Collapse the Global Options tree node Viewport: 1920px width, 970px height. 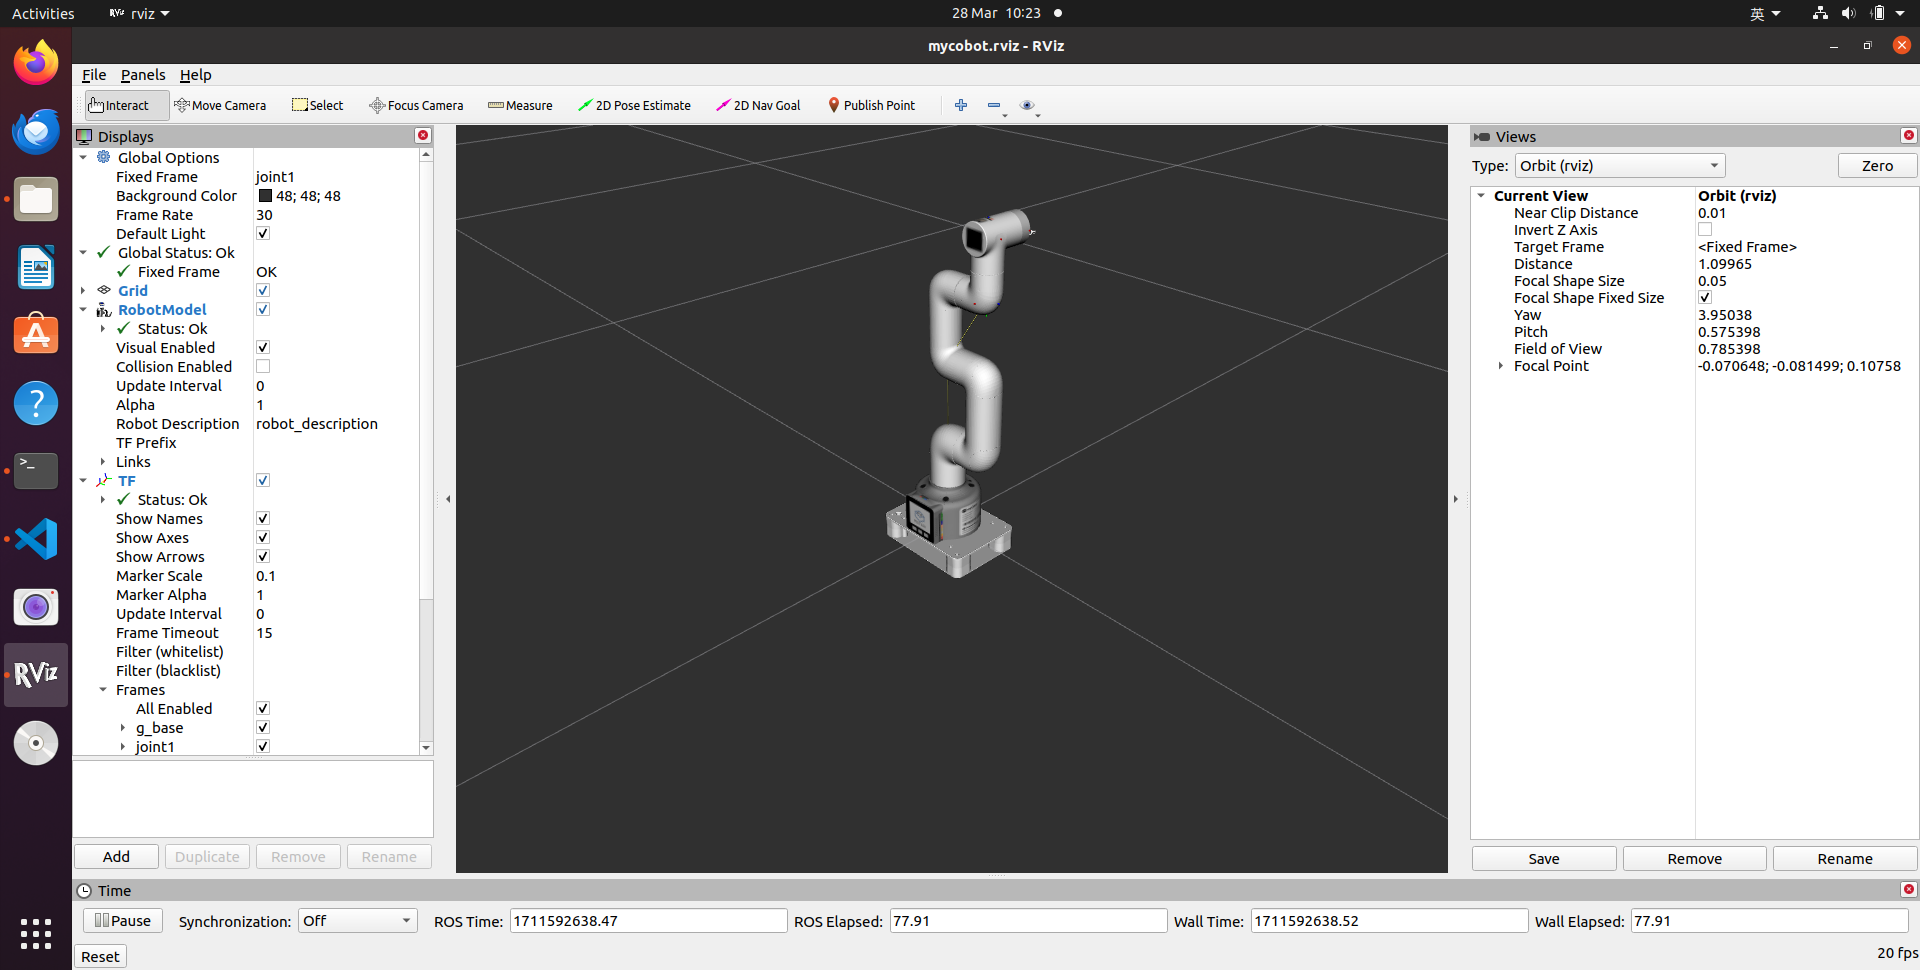83,157
